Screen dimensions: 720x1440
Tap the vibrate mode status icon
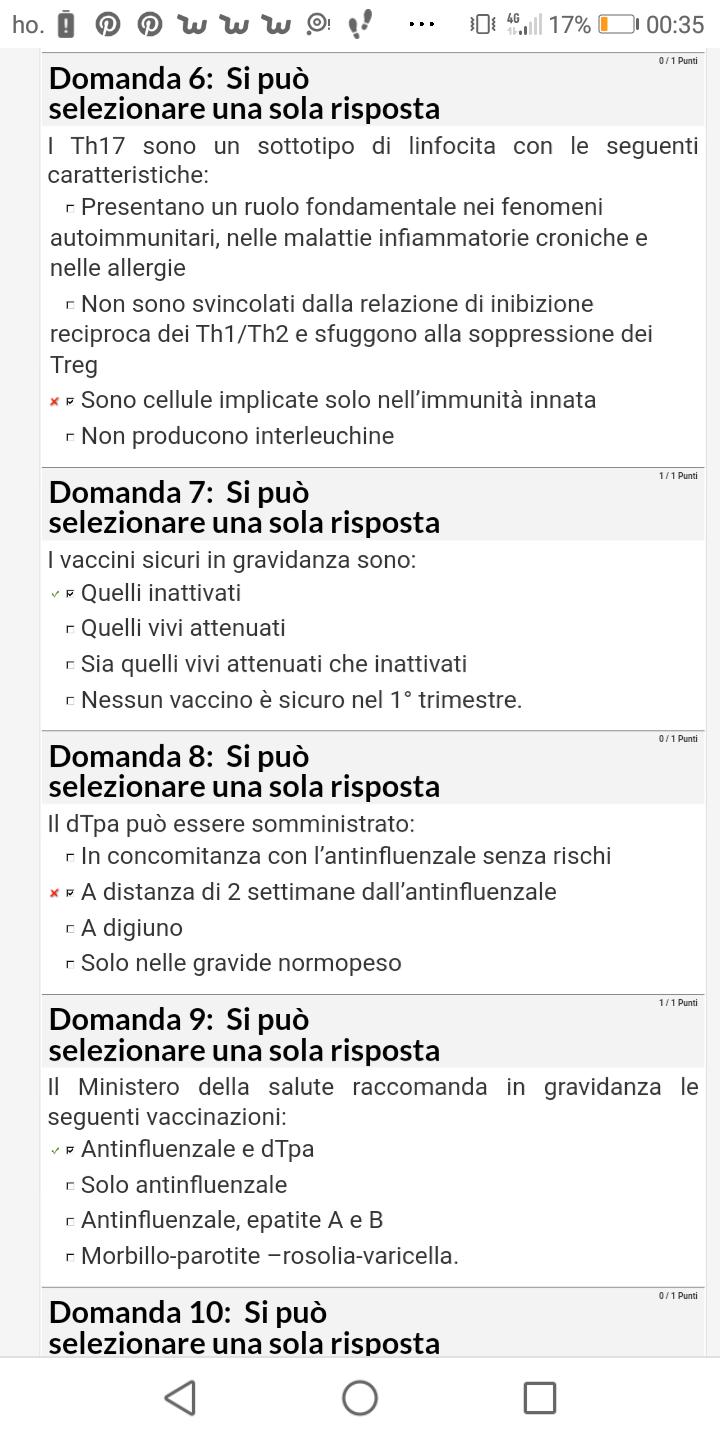[x=483, y=25]
